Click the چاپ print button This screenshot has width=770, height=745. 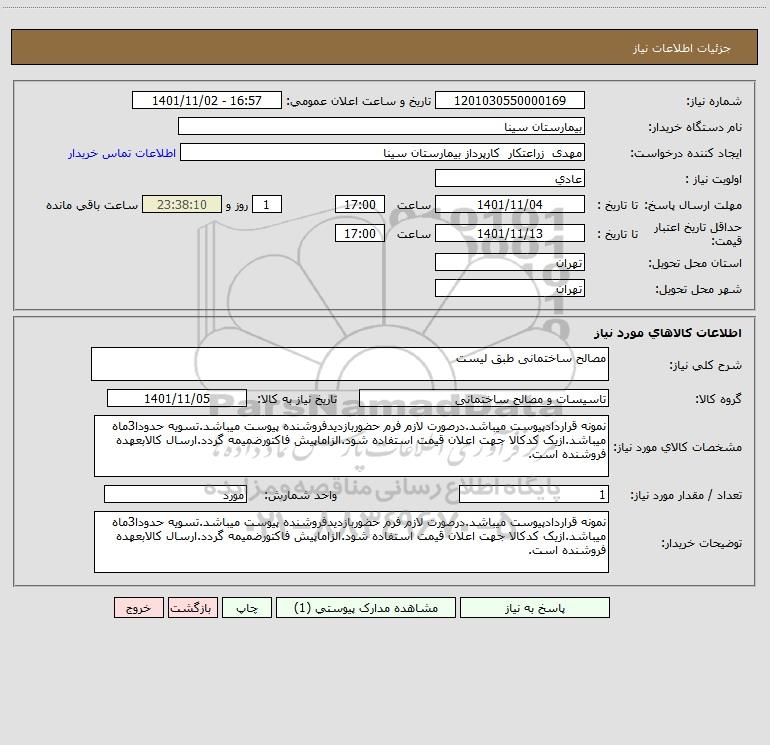tap(247, 608)
